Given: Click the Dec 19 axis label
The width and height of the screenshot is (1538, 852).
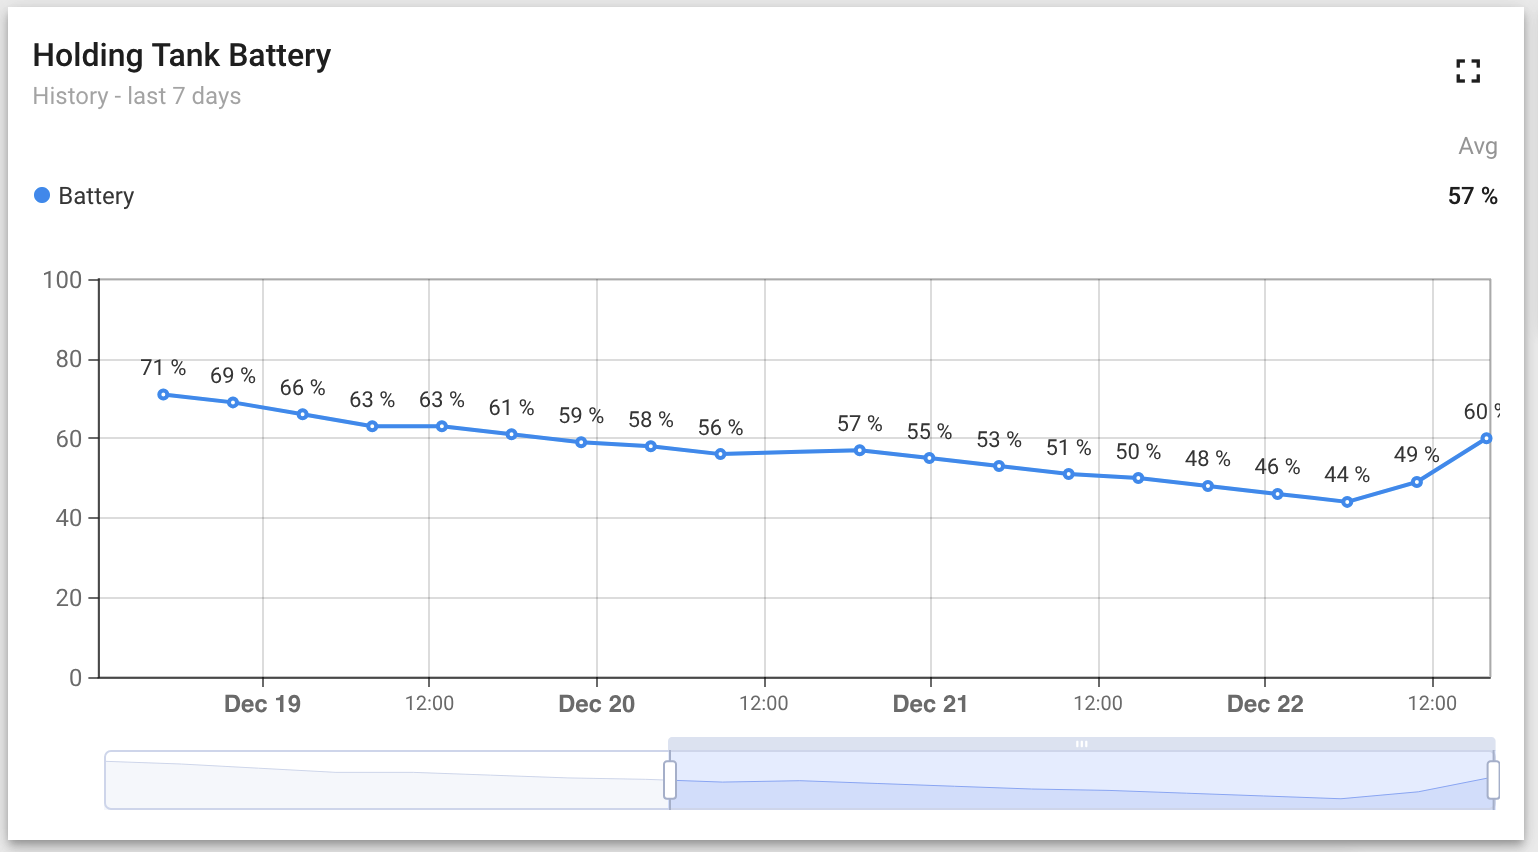Looking at the screenshot, I should click(x=262, y=704).
